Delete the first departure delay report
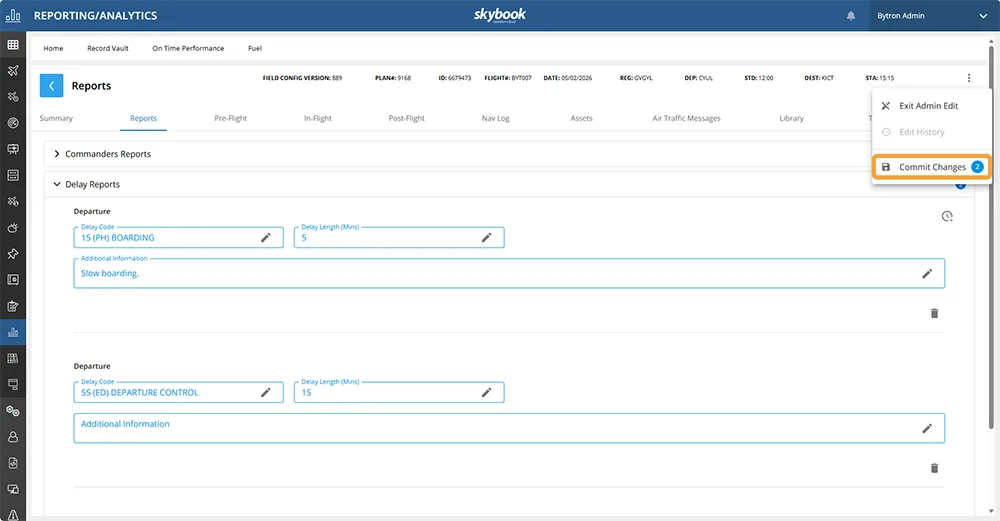1000x521 pixels. point(934,313)
